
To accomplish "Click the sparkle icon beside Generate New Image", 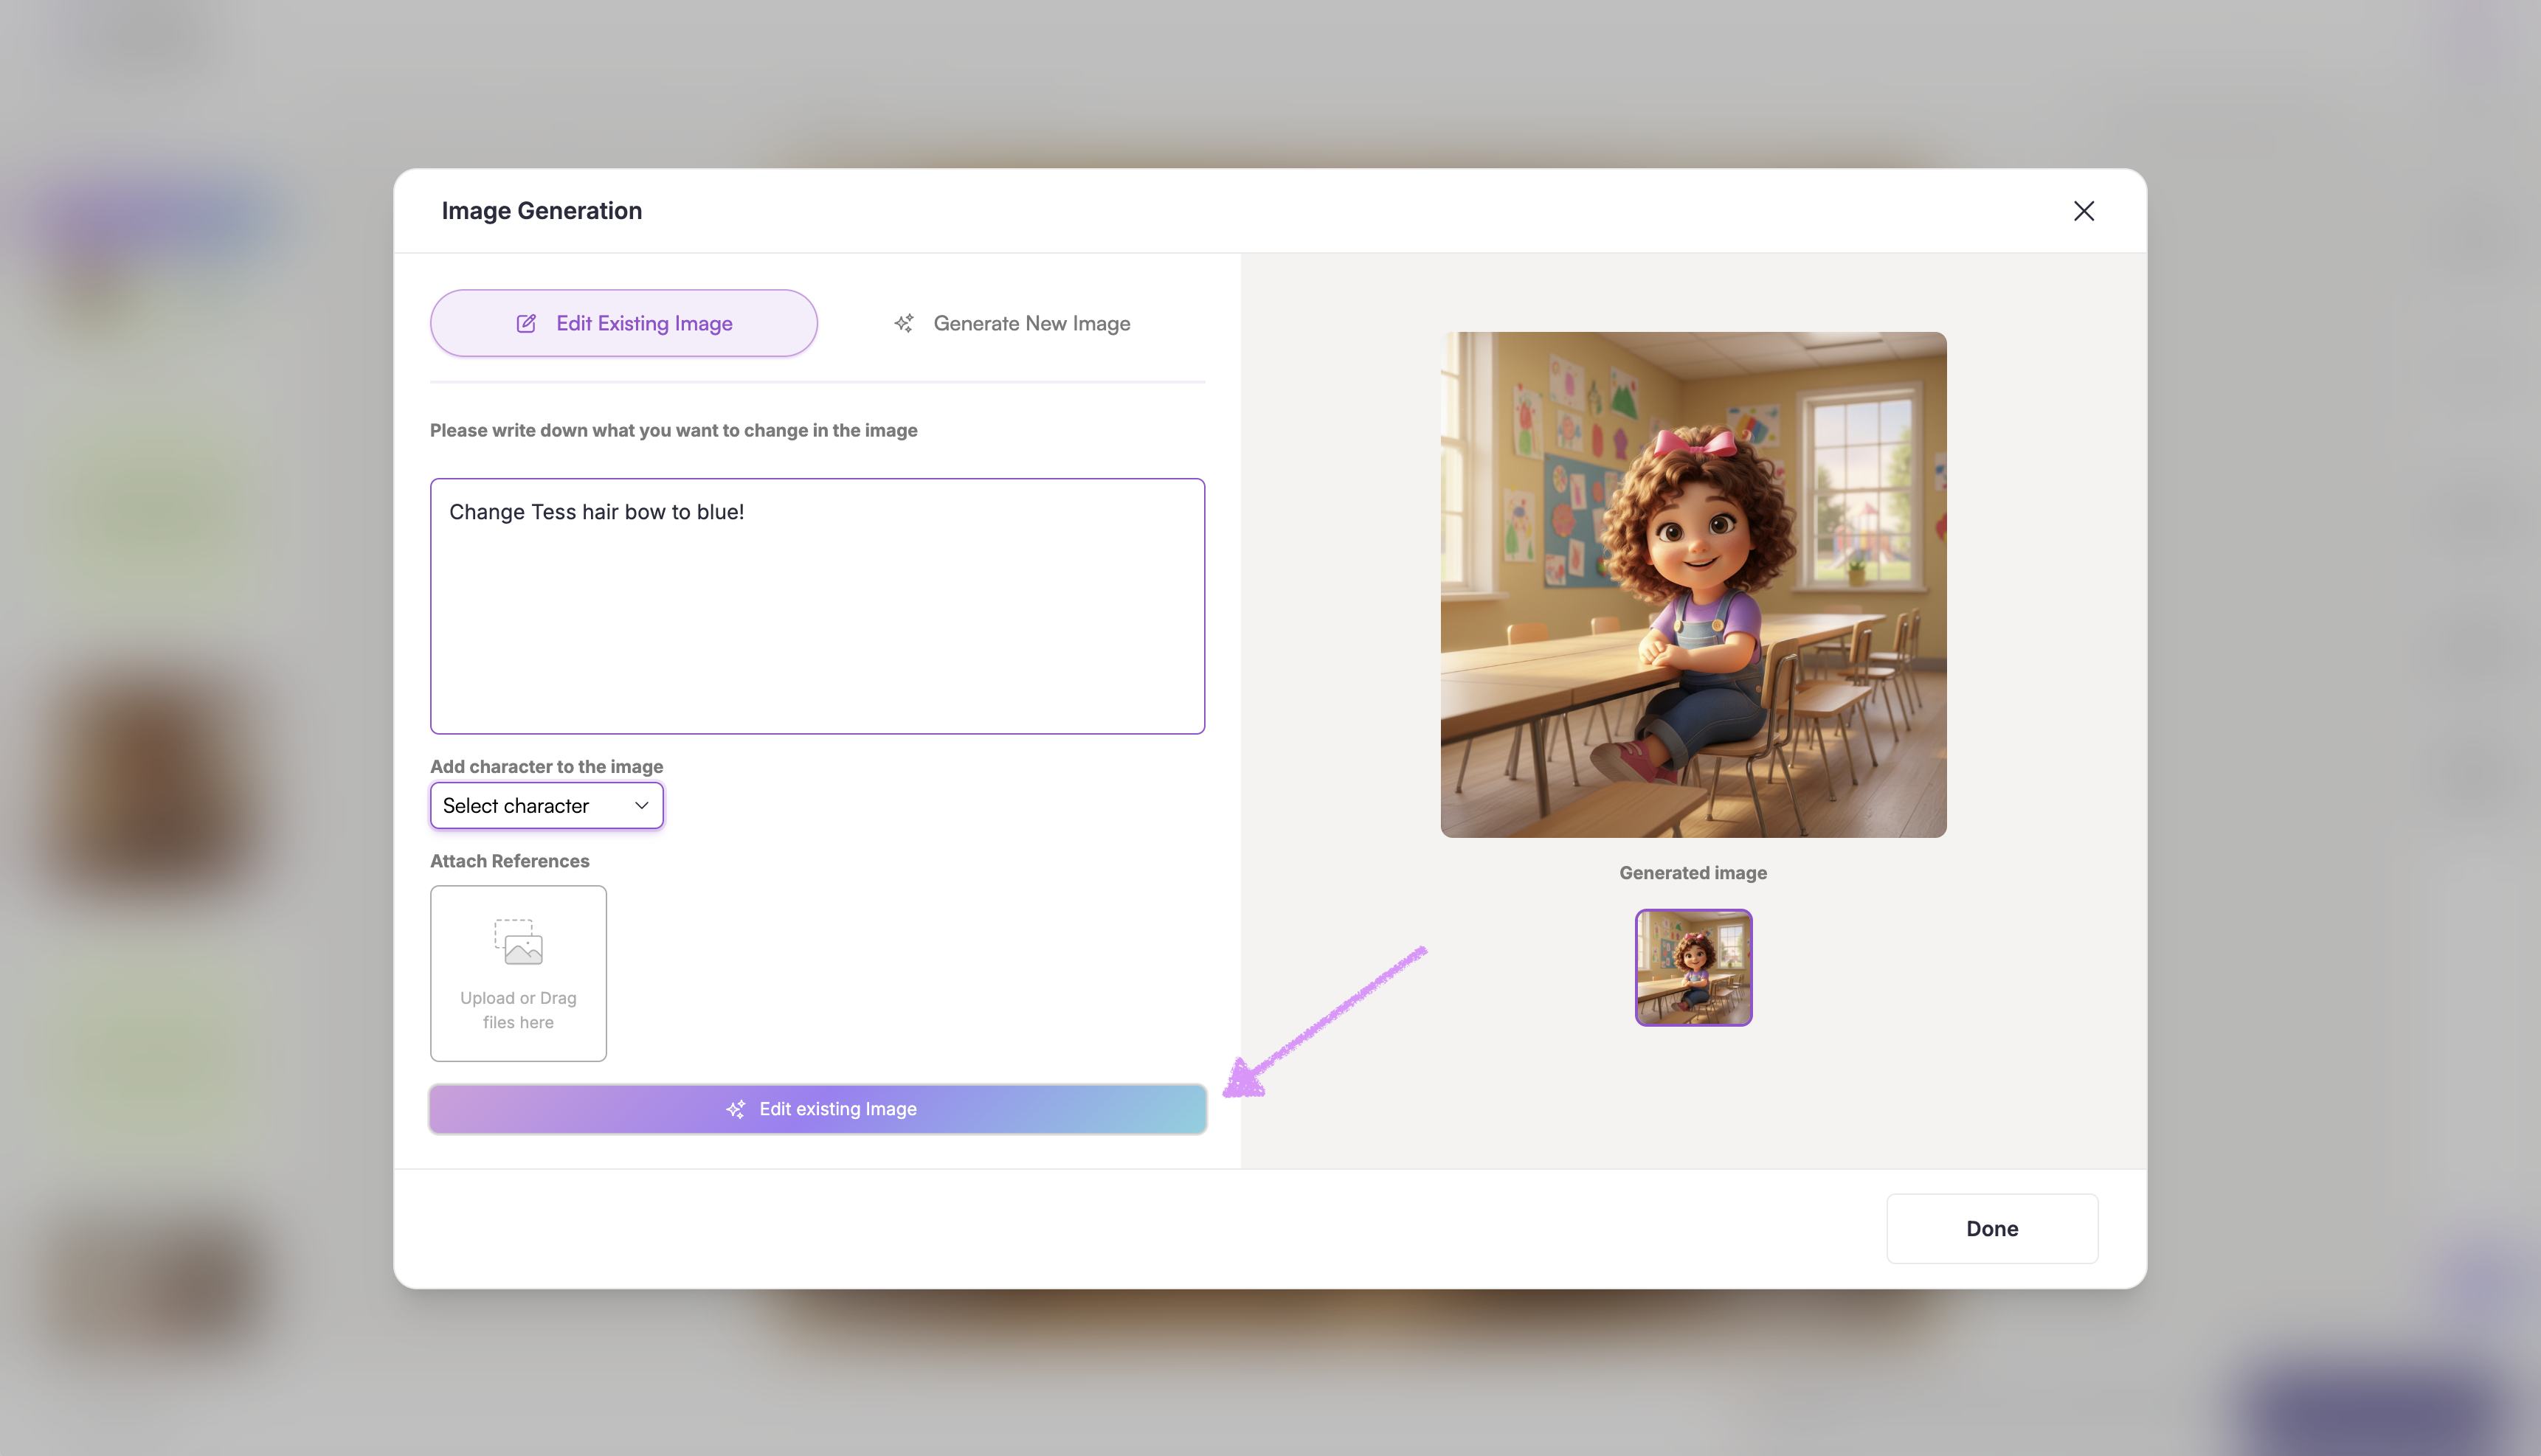I will click(904, 323).
